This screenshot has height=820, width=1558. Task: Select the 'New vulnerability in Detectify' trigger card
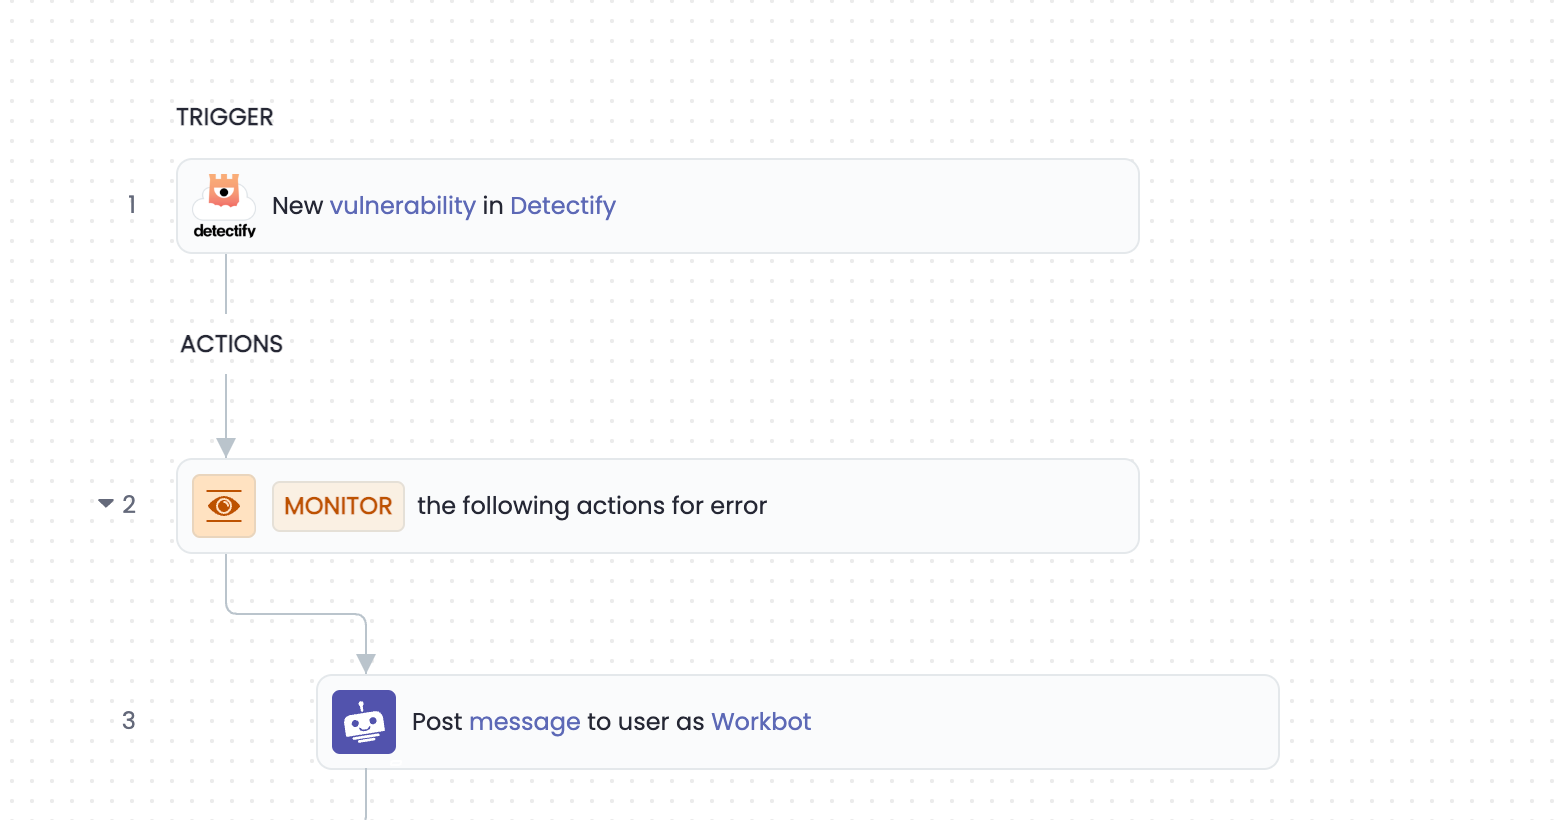click(x=658, y=206)
